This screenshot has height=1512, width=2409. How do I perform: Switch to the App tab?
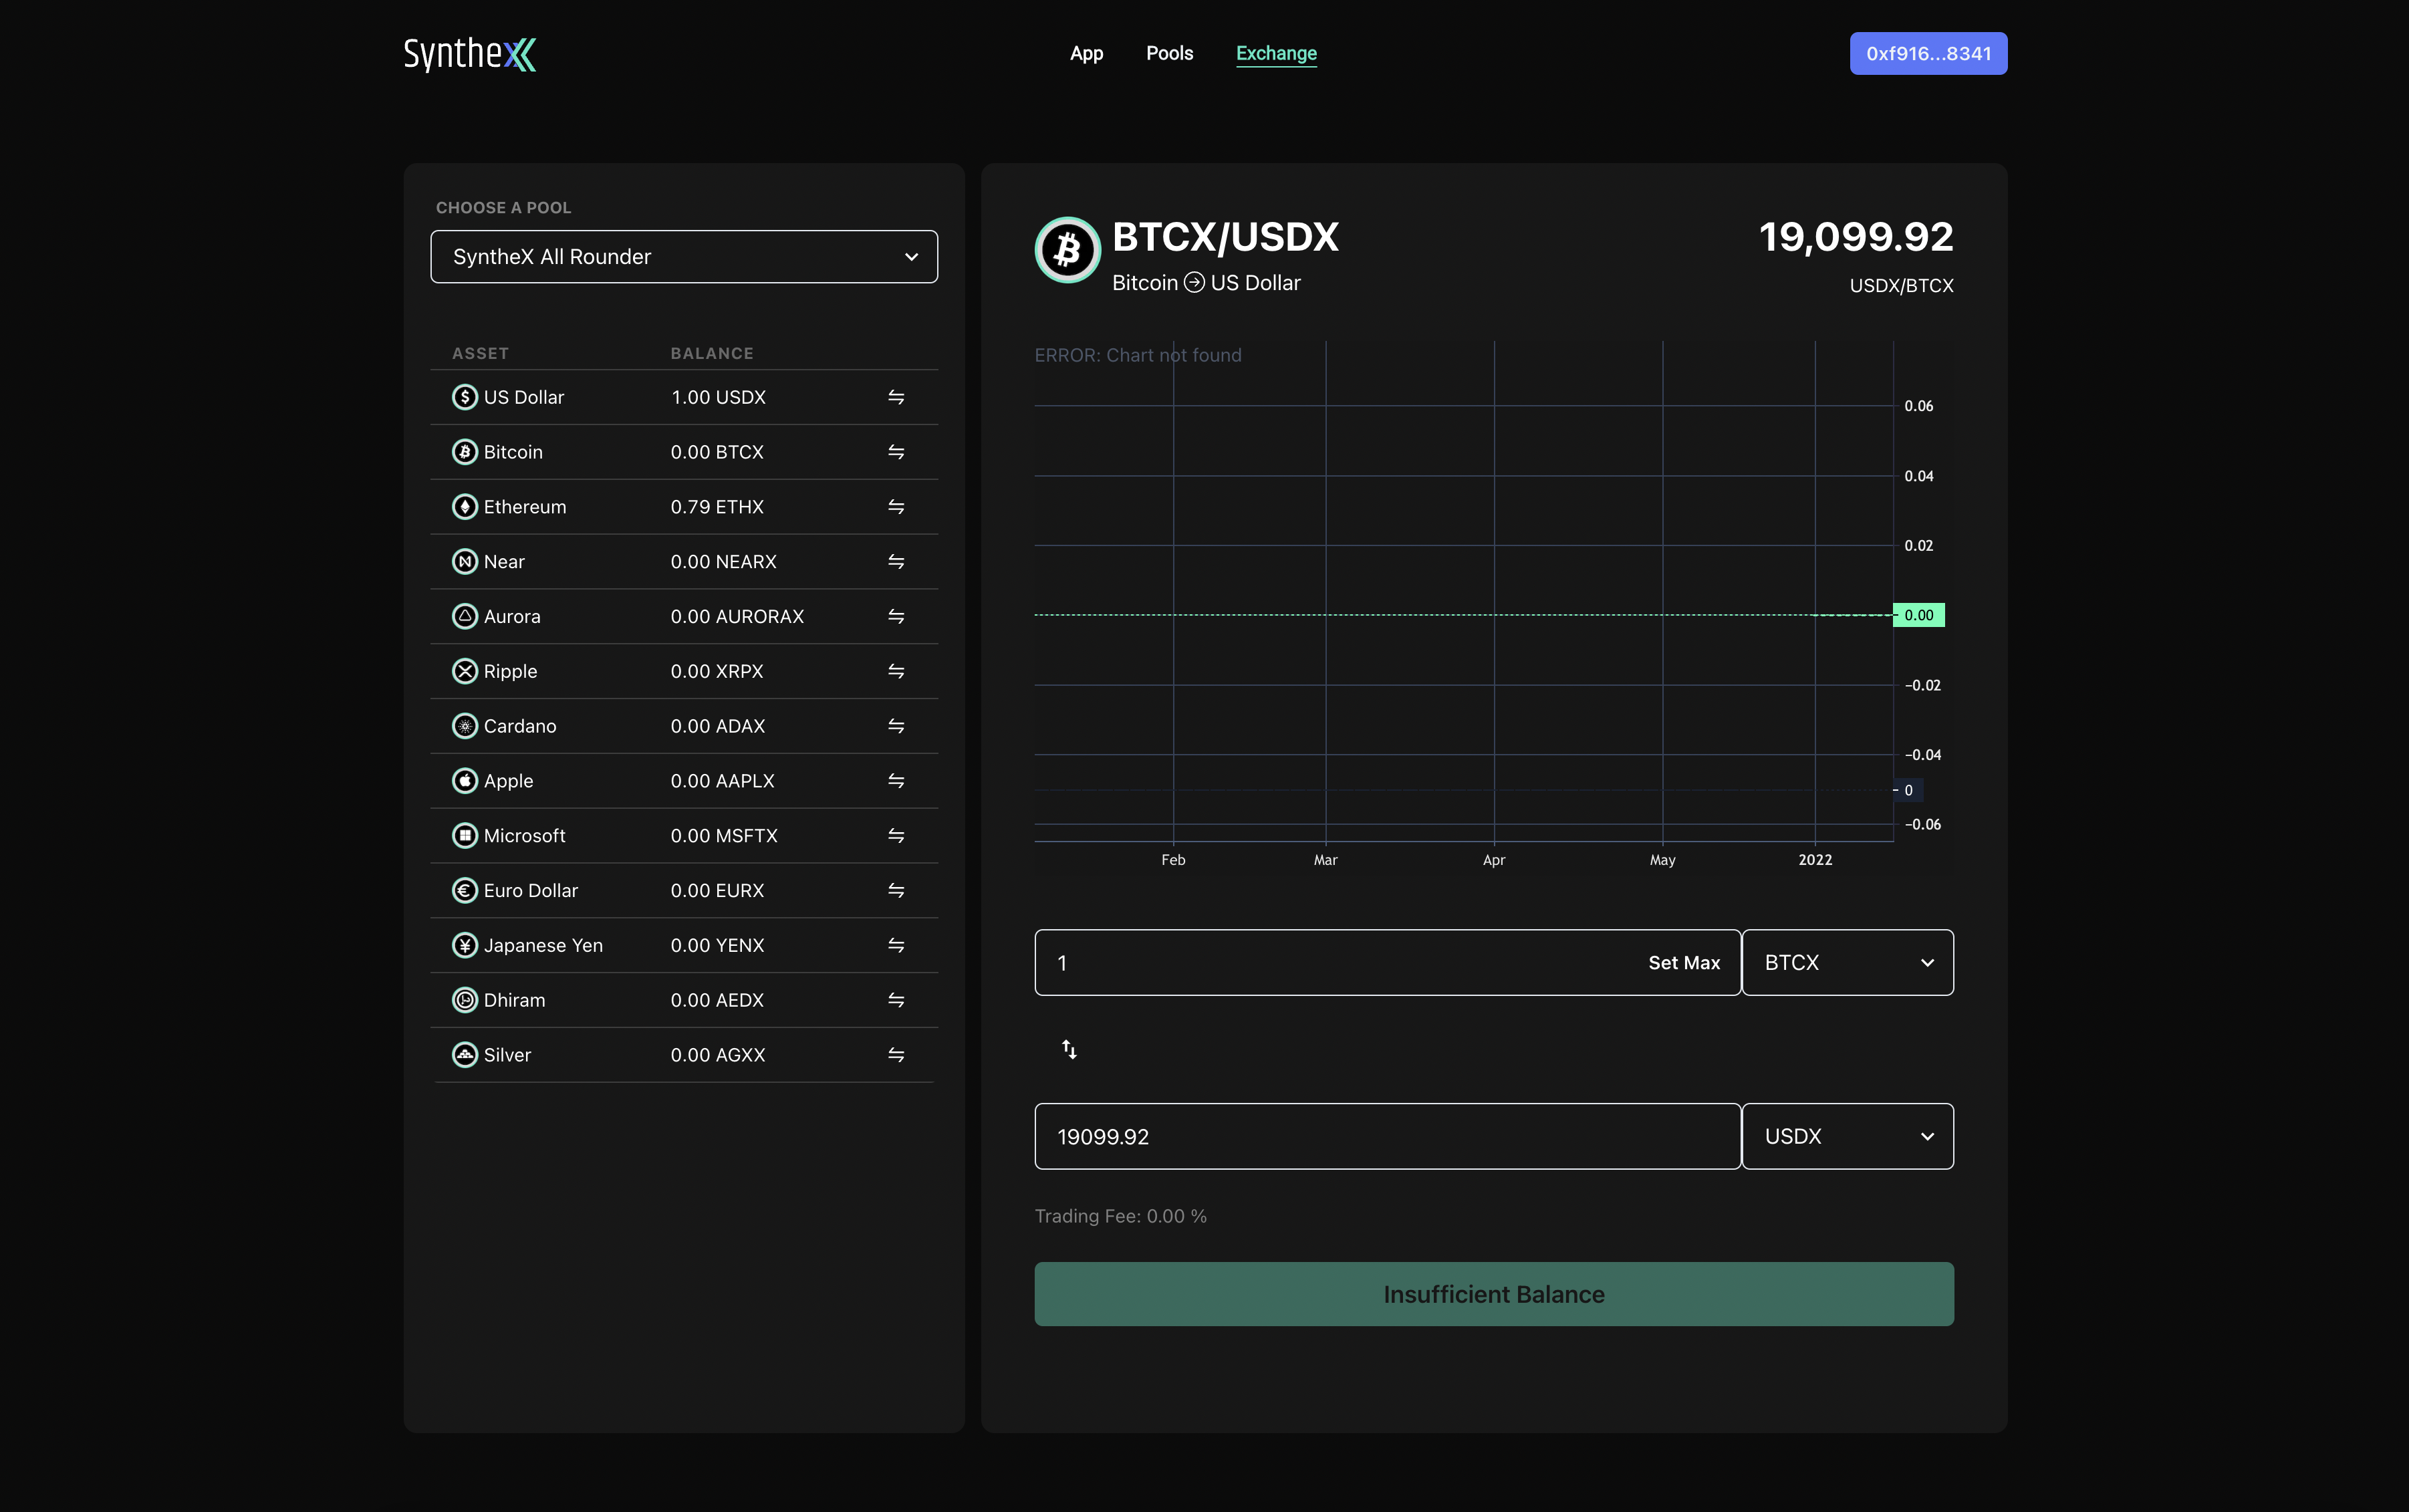coord(1086,54)
